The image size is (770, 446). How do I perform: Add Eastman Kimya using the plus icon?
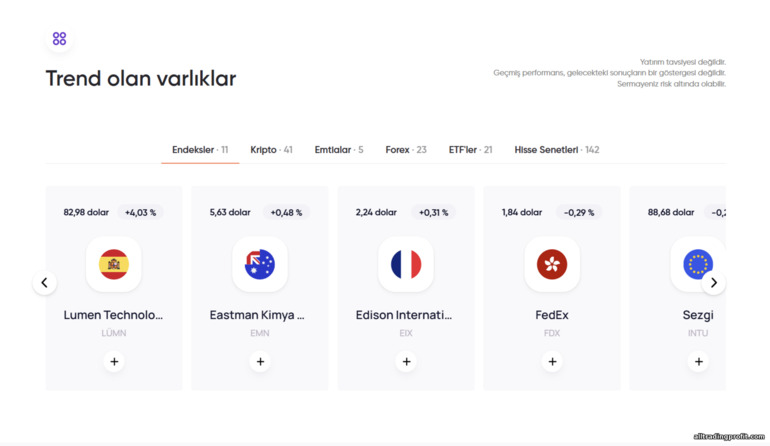(260, 362)
